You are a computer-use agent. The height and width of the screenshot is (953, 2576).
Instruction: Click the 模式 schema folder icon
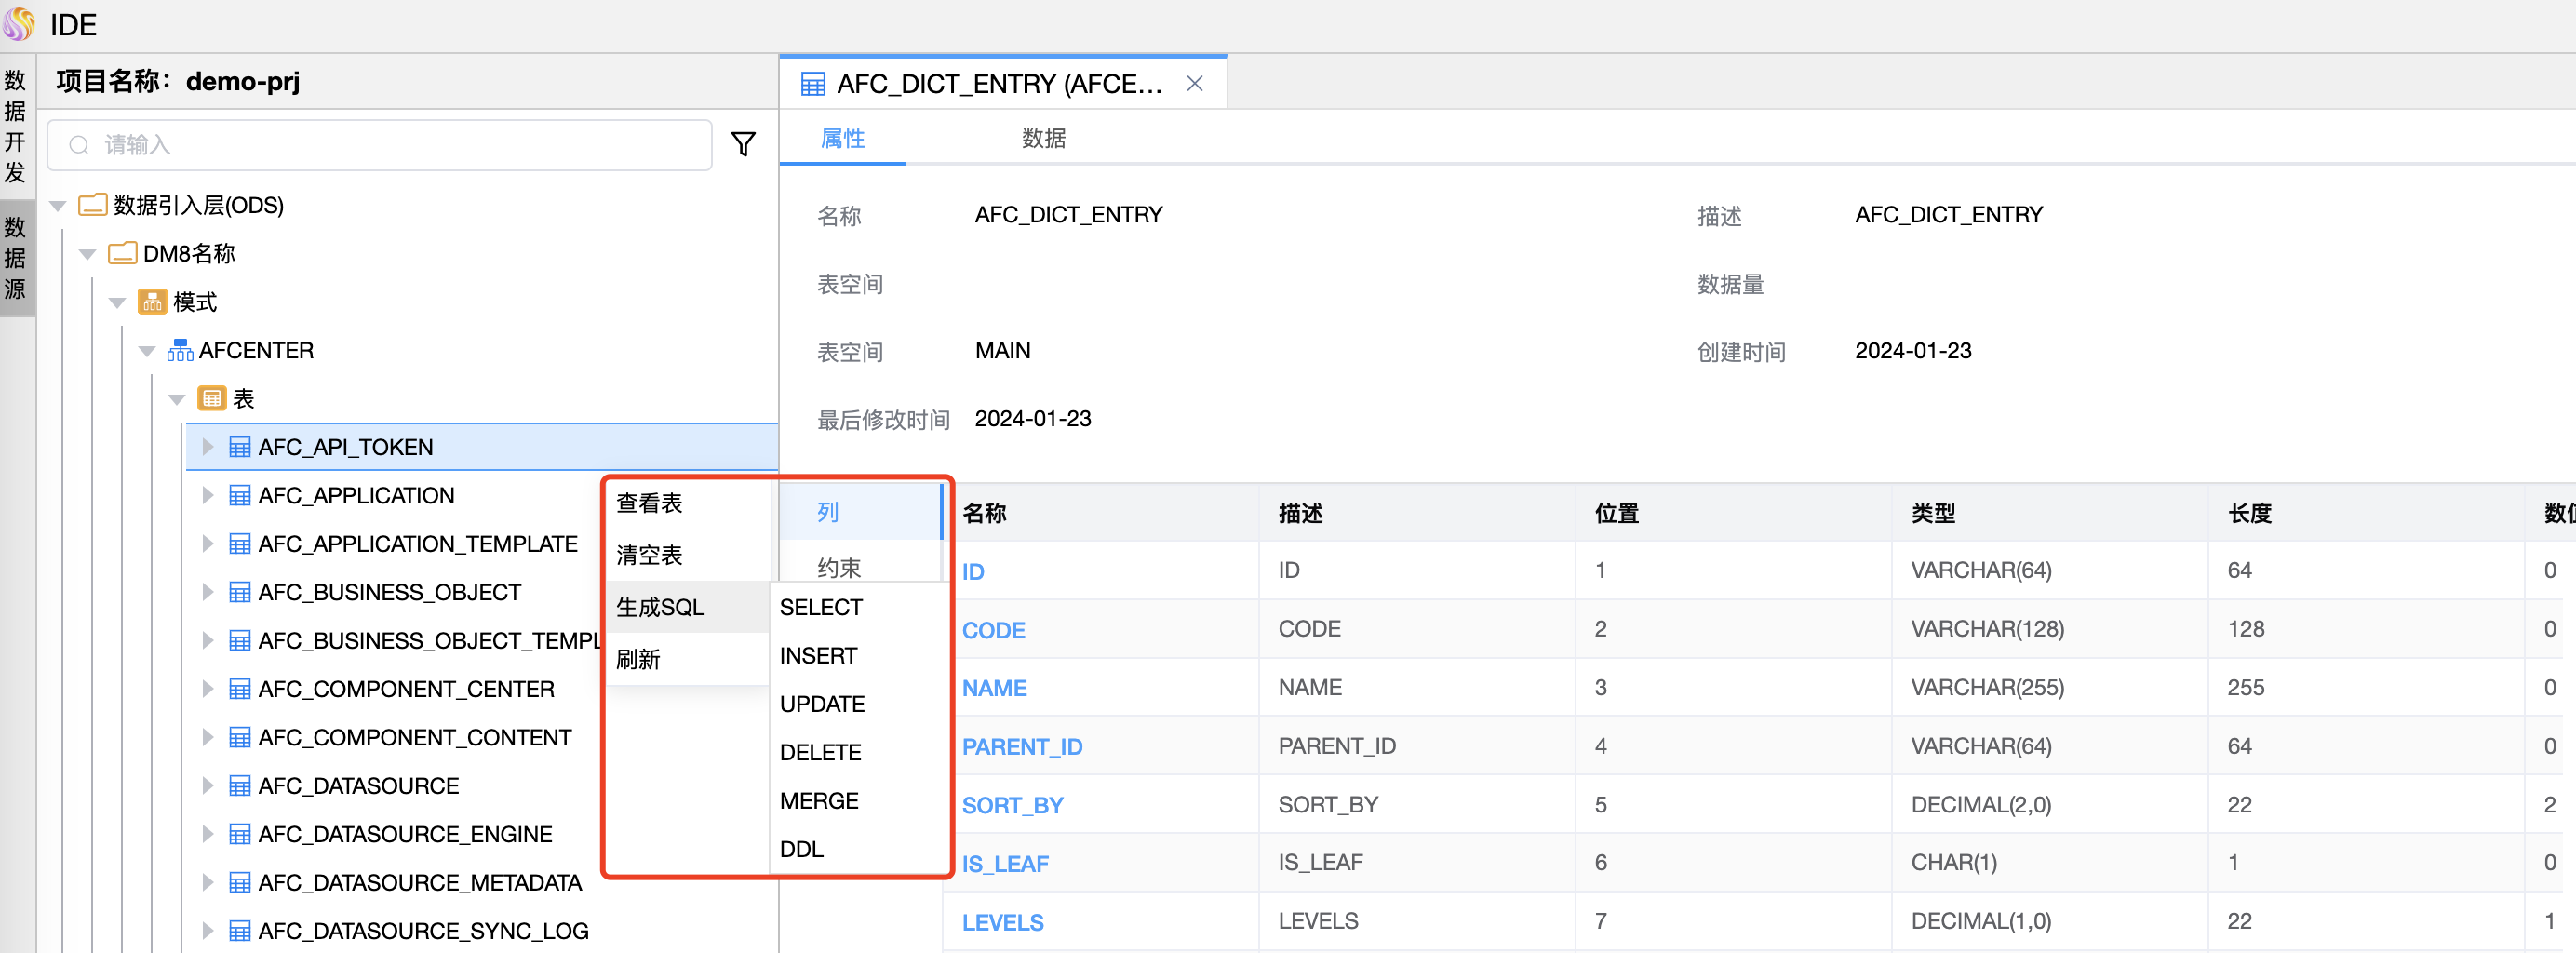[151, 302]
